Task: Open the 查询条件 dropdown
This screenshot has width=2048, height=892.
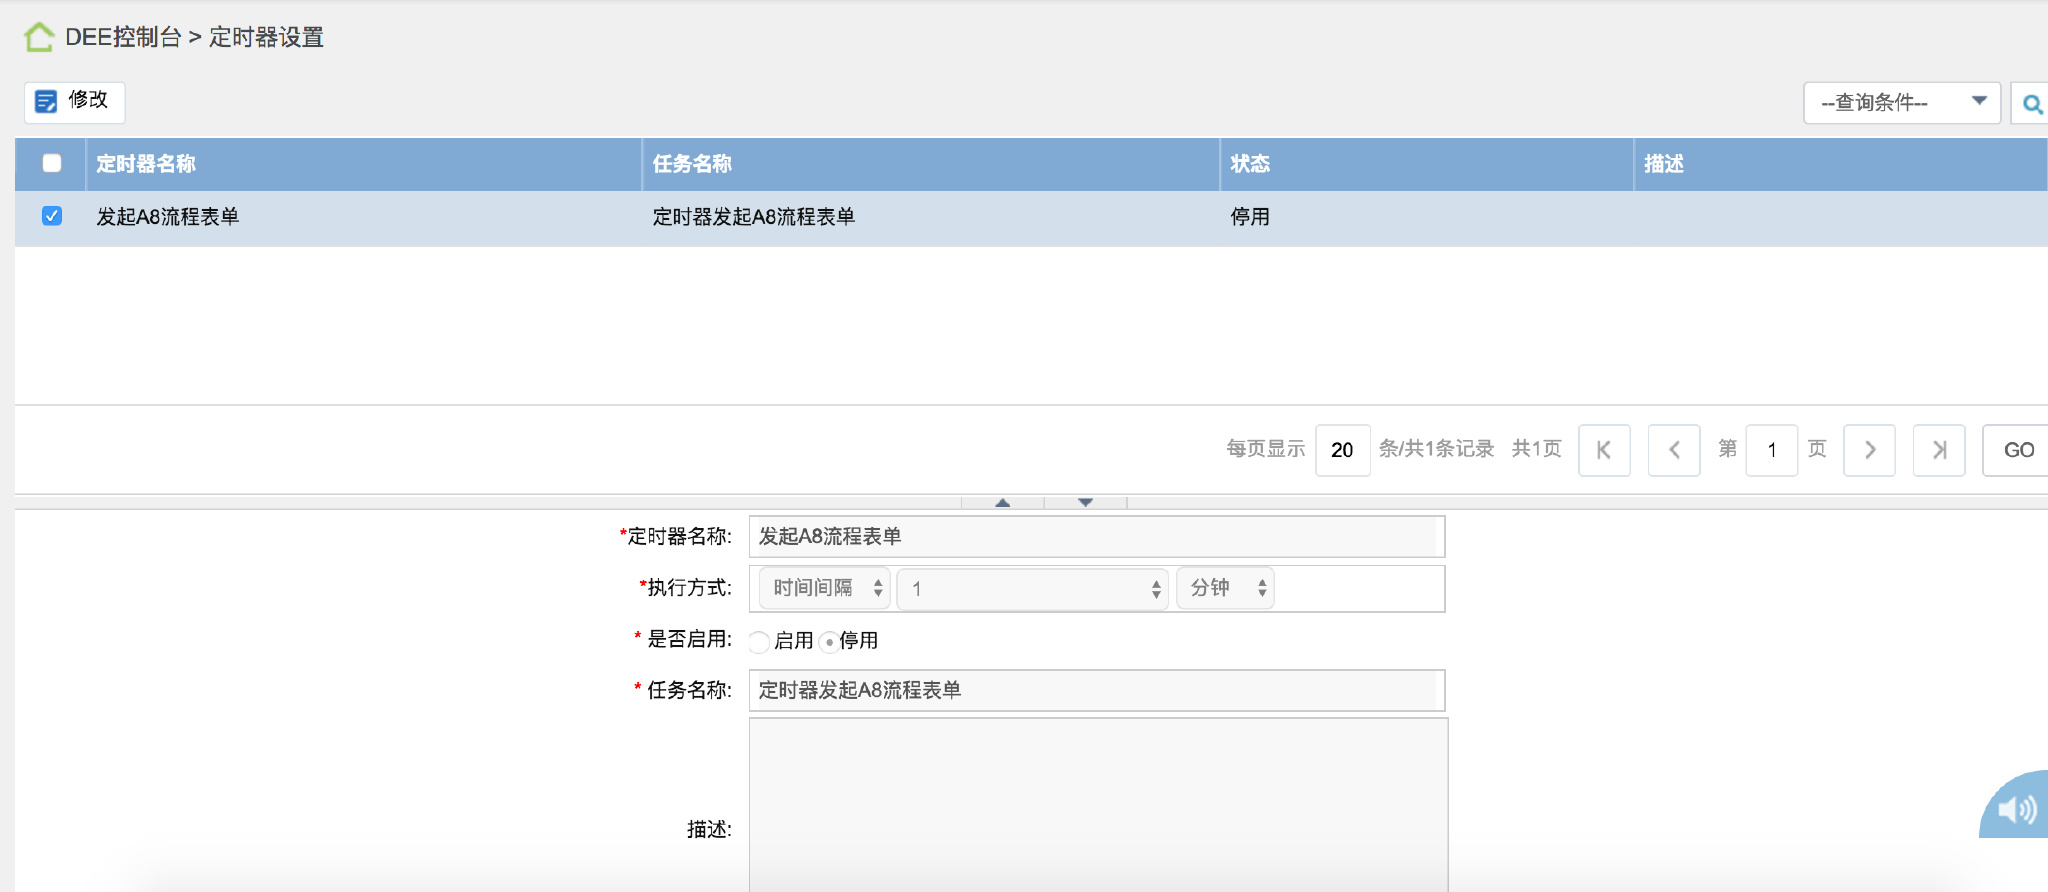Action: 1901,103
